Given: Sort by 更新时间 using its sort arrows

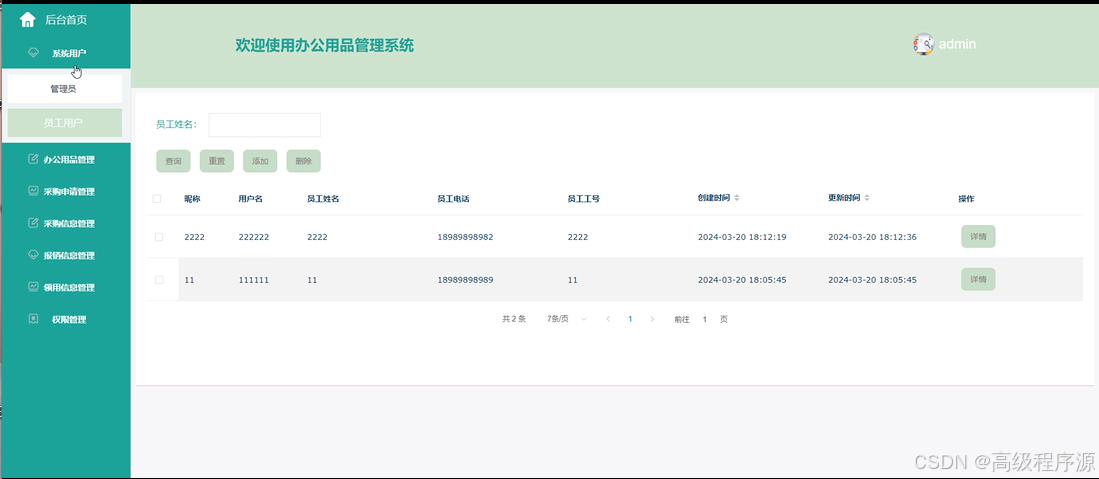Looking at the screenshot, I should pyautogui.click(x=867, y=198).
